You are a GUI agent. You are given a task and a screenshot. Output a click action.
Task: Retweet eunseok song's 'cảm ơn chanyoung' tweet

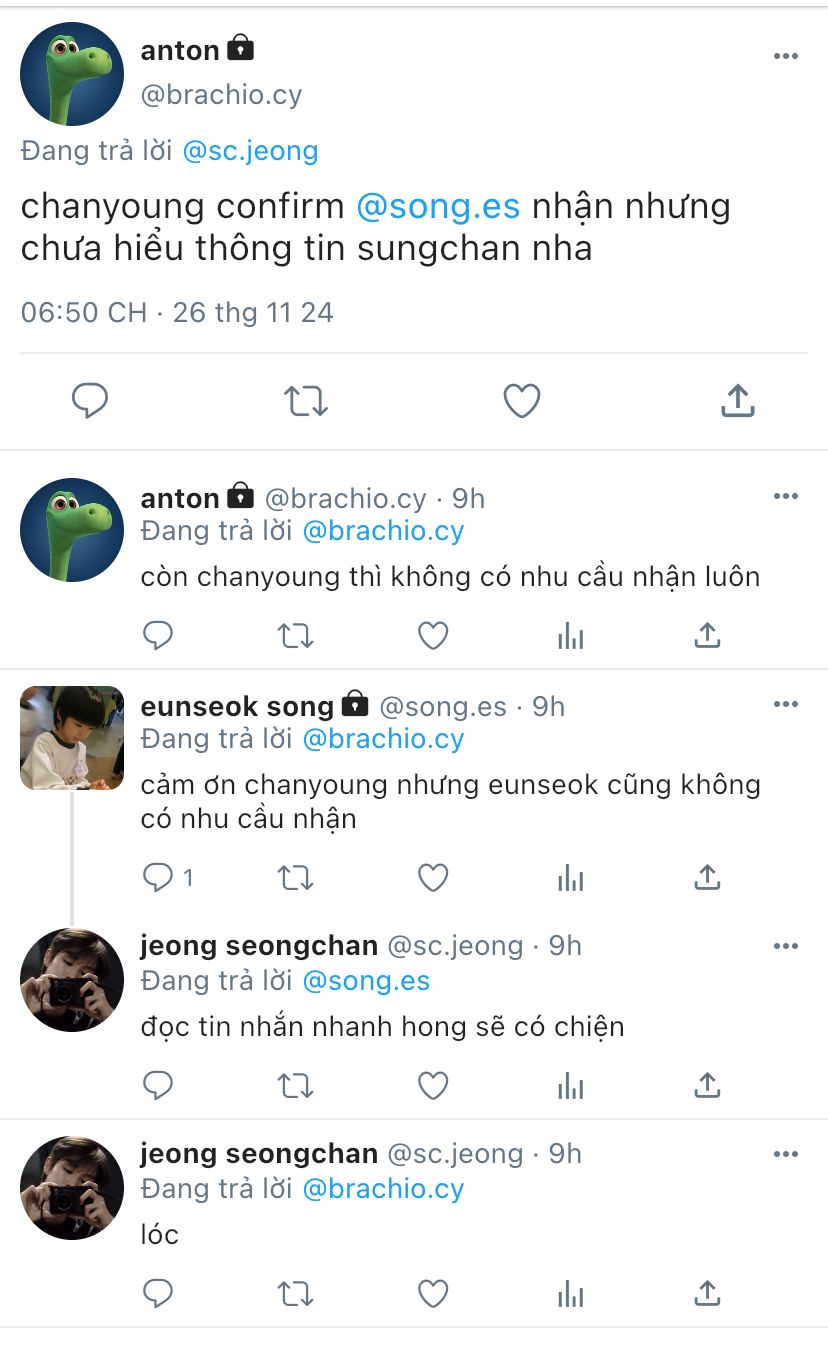[x=295, y=878]
